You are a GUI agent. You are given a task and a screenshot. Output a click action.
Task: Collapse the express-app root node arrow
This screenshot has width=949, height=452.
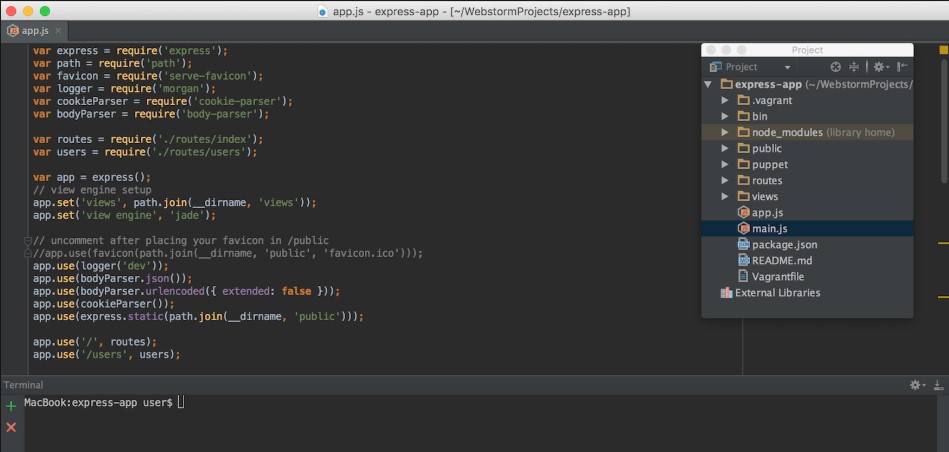coord(708,85)
